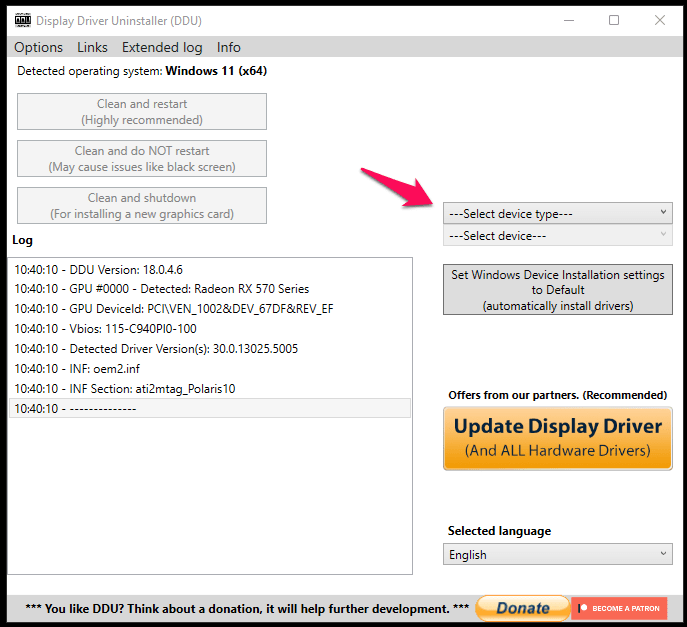Open the Options menu
The image size is (687, 627).
tap(39, 47)
